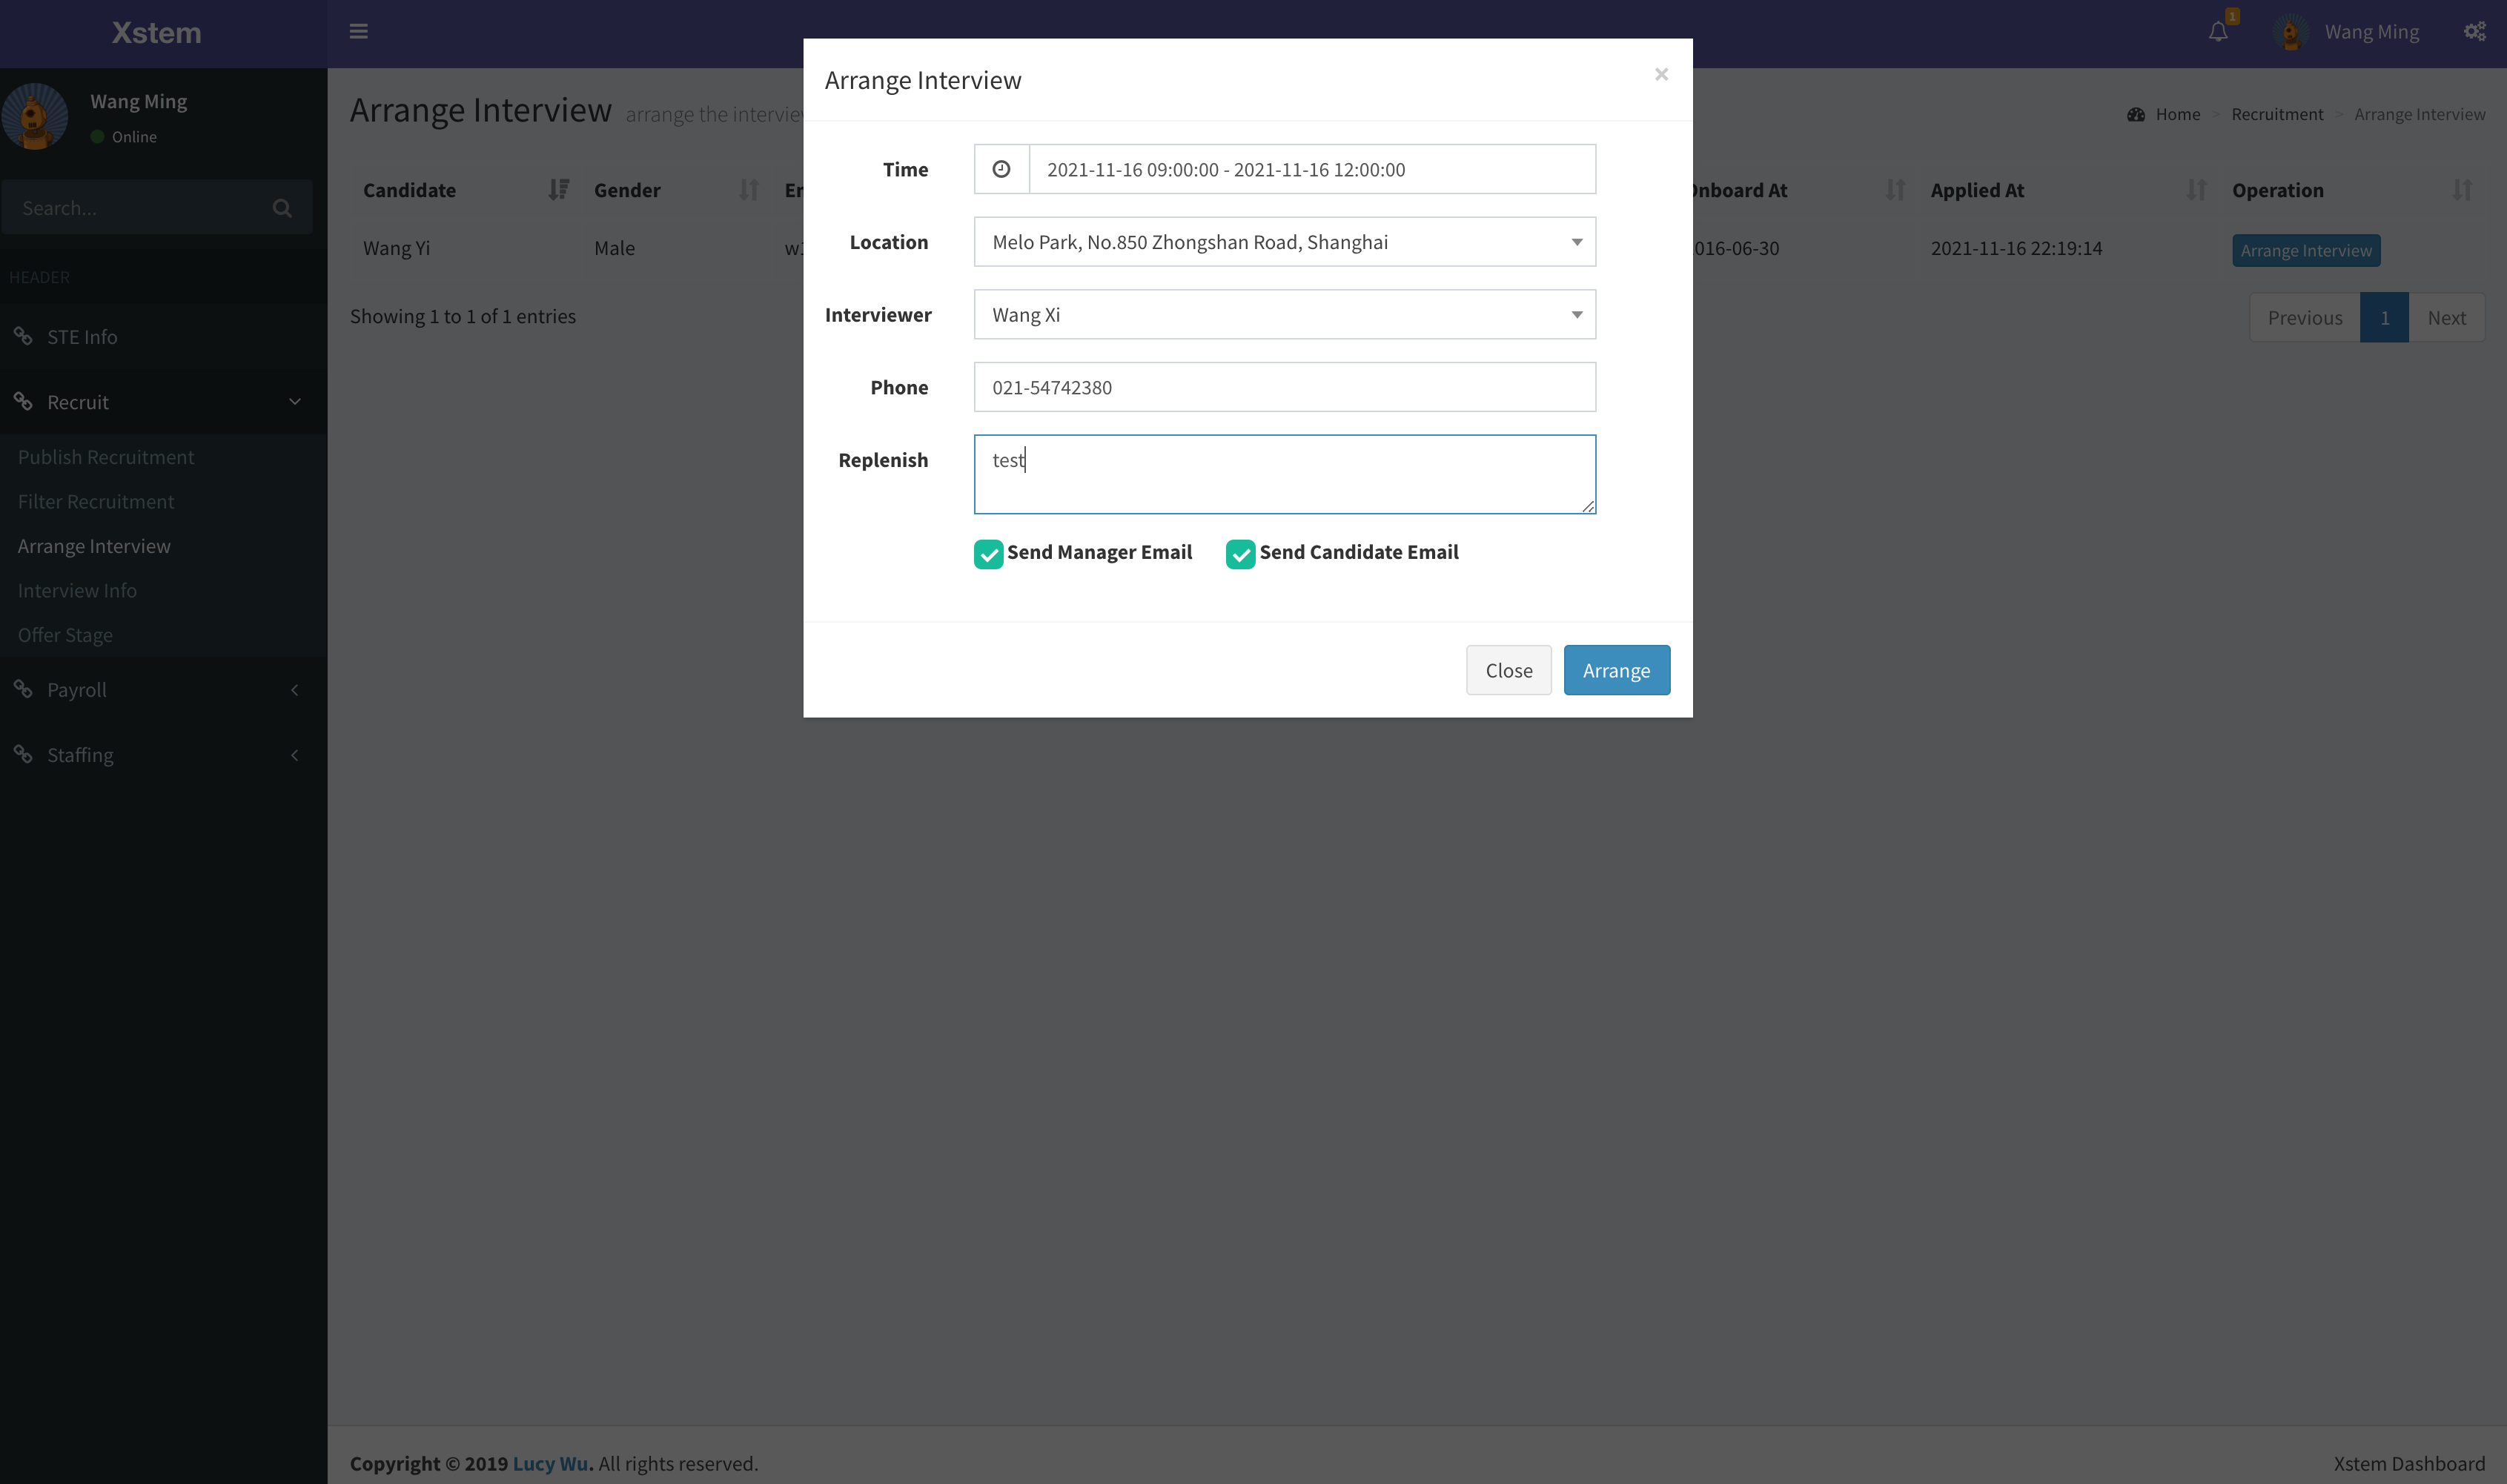Click Xstem Dashboard footer text
Image resolution: width=2507 pixels, height=1484 pixels.
2409,1463
